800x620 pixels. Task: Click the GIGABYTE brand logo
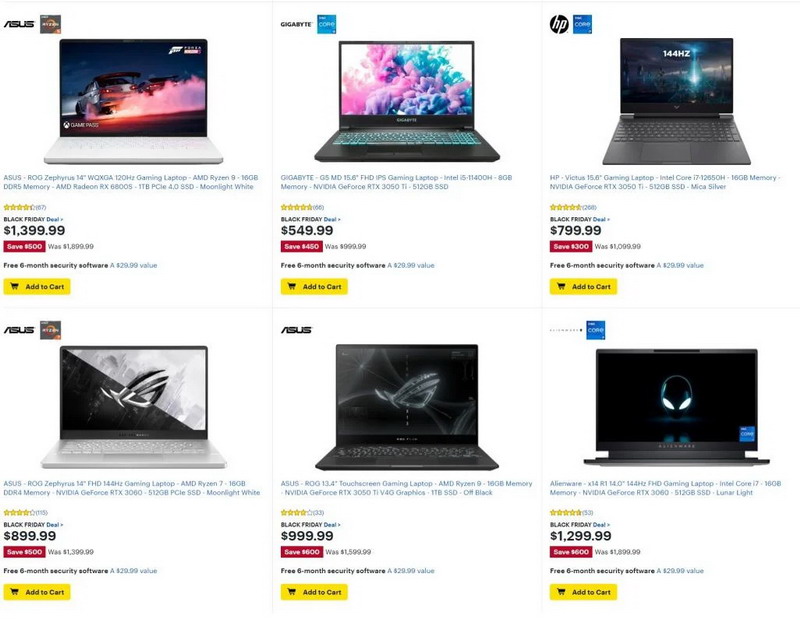[x=296, y=24]
